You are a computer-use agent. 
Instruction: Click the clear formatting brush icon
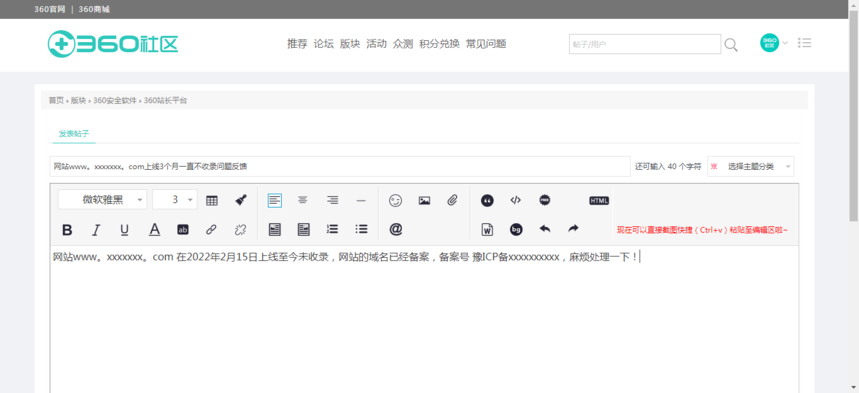click(x=240, y=200)
